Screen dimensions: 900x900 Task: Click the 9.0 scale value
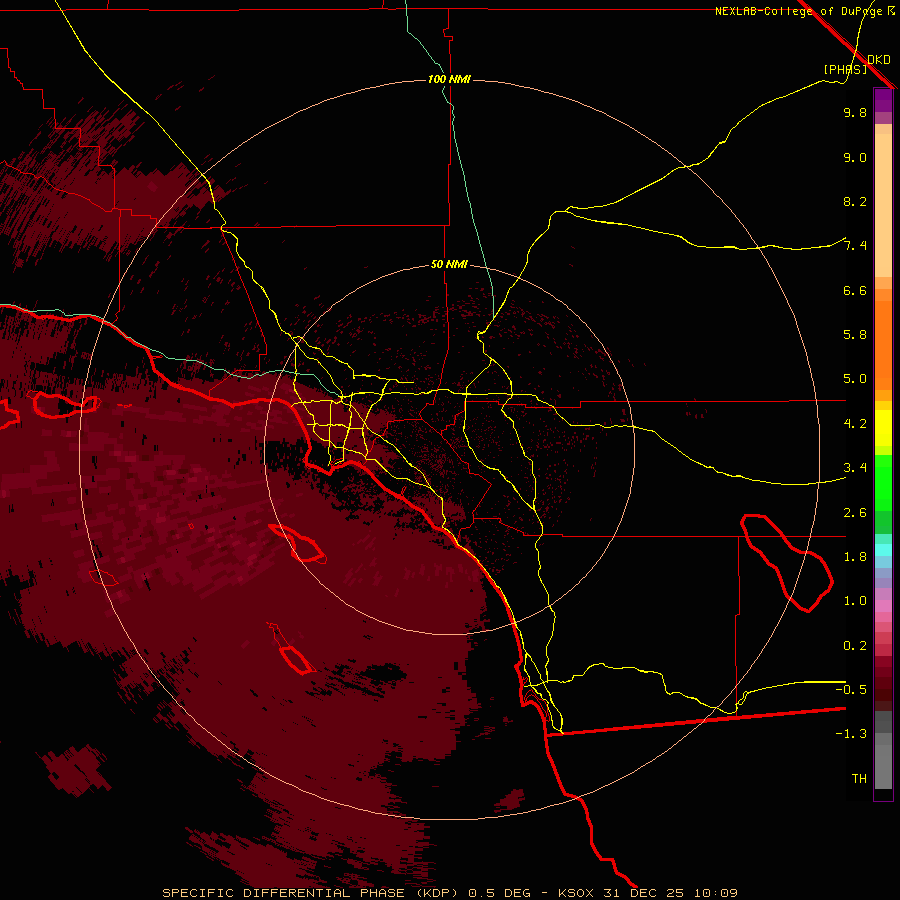(x=855, y=157)
